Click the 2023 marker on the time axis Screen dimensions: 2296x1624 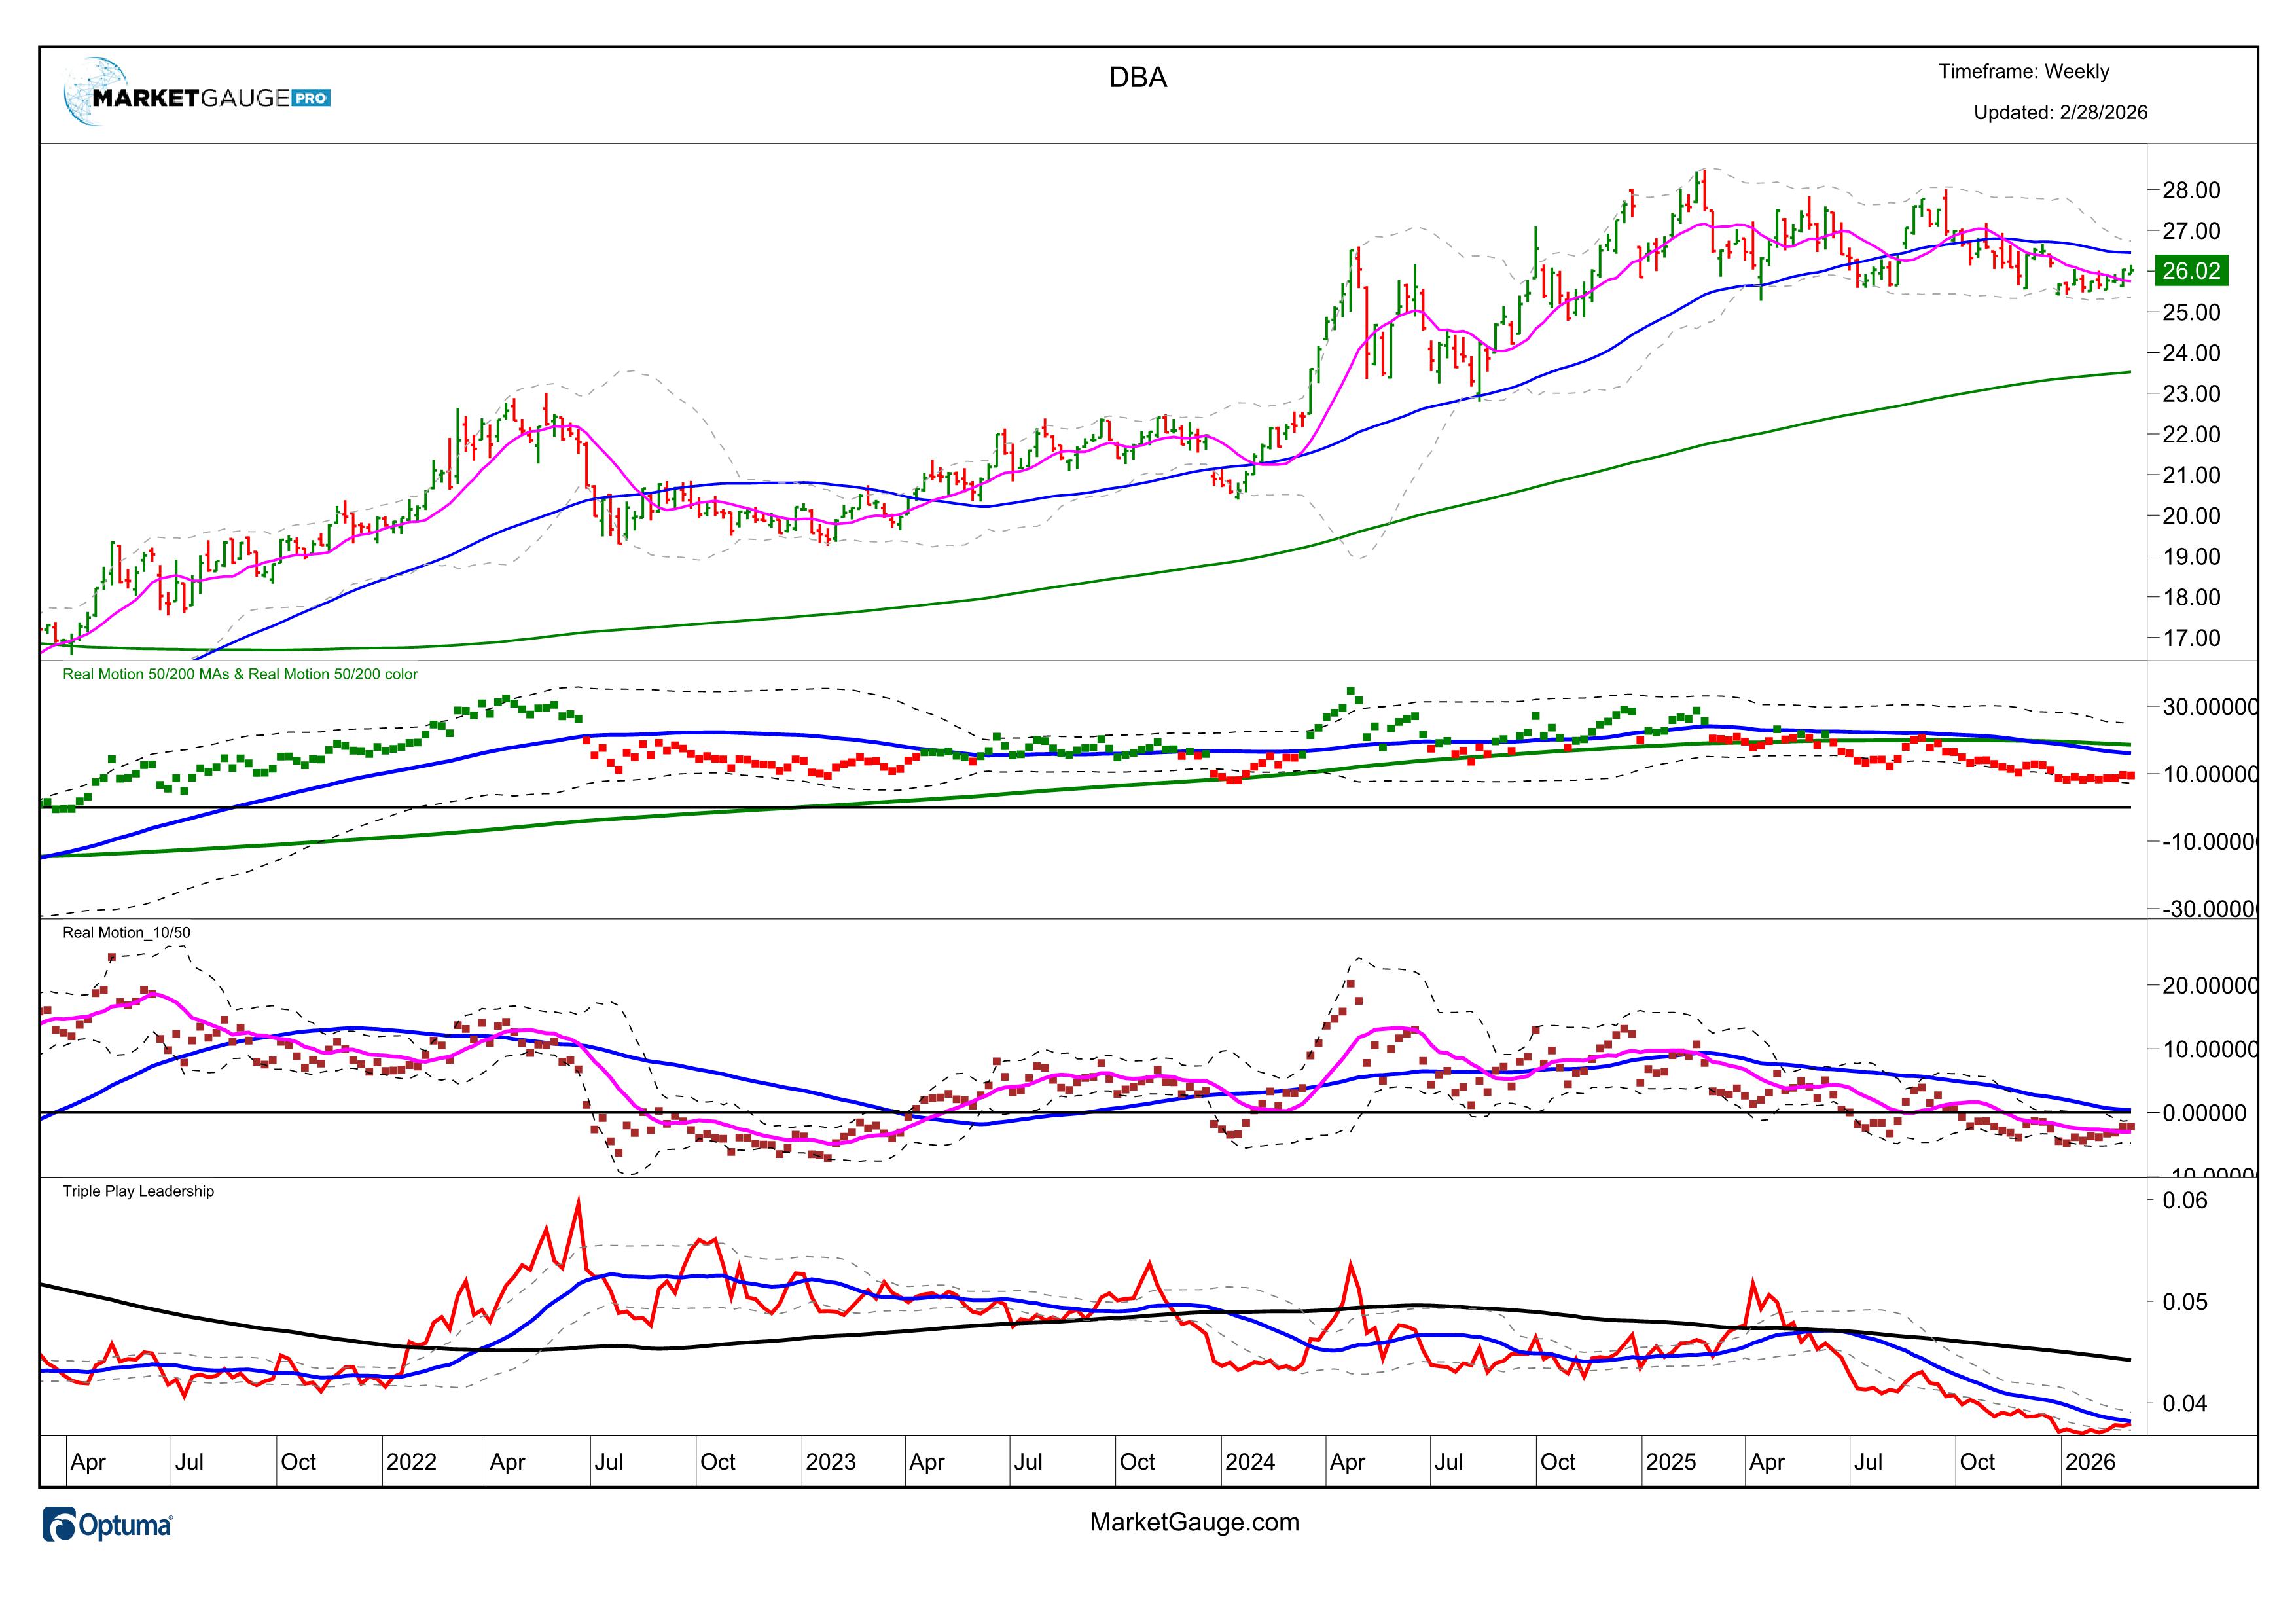coord(830,1462)
